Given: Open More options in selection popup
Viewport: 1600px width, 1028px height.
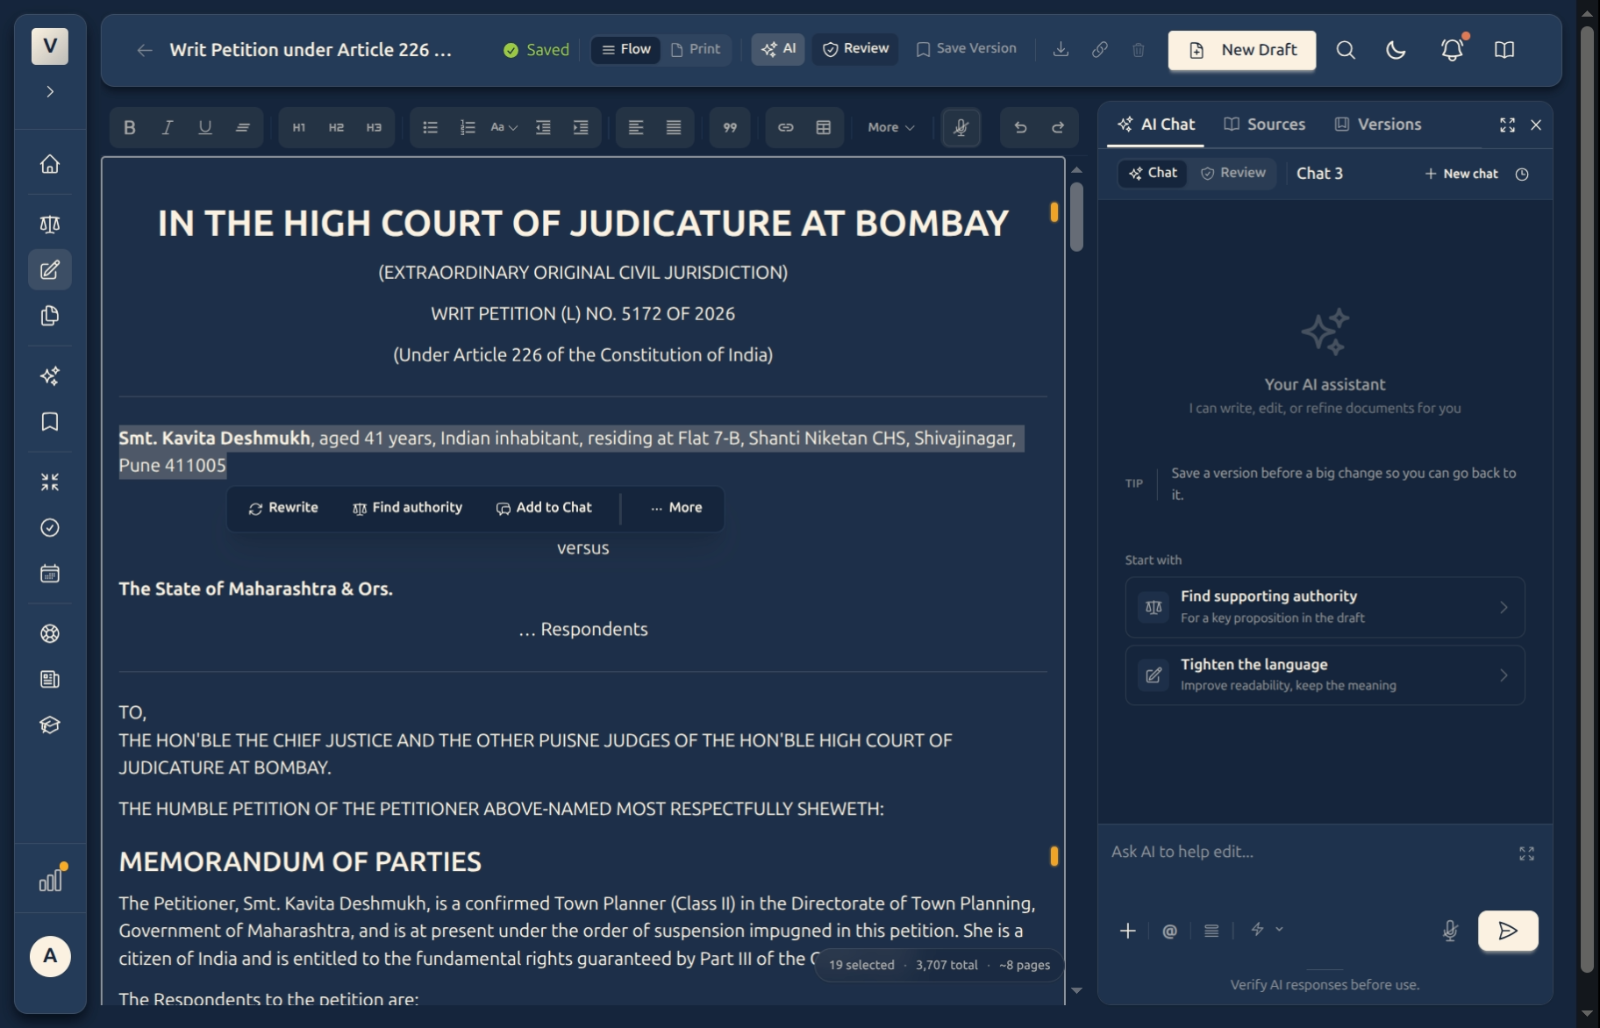Looking at the screenshot, I should point(676,508).
